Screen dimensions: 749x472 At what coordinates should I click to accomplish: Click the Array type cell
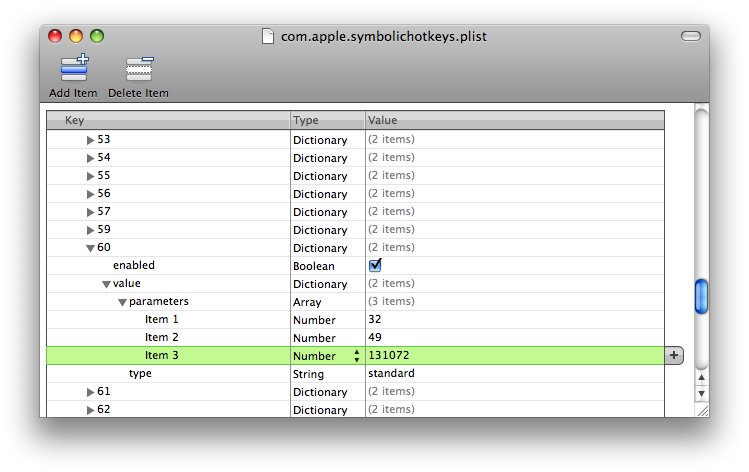pos(307,302)
